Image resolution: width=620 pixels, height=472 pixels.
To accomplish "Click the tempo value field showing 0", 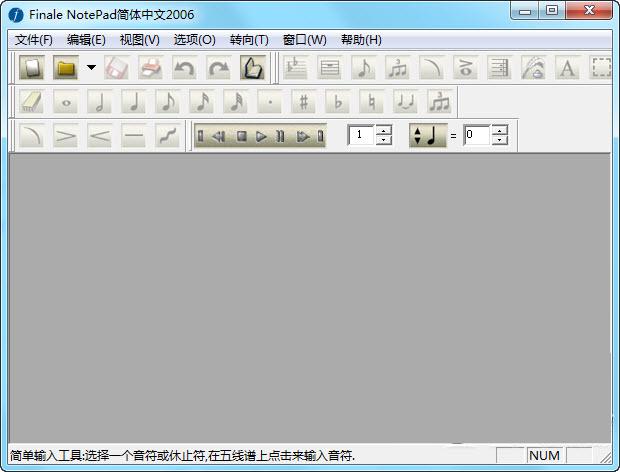I will pyautogui.click(x=477, y=135).
